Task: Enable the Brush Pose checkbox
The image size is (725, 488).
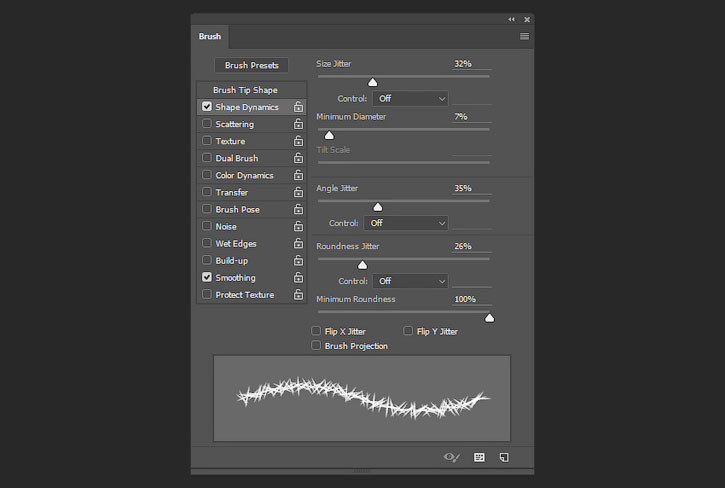Action: 207,209
